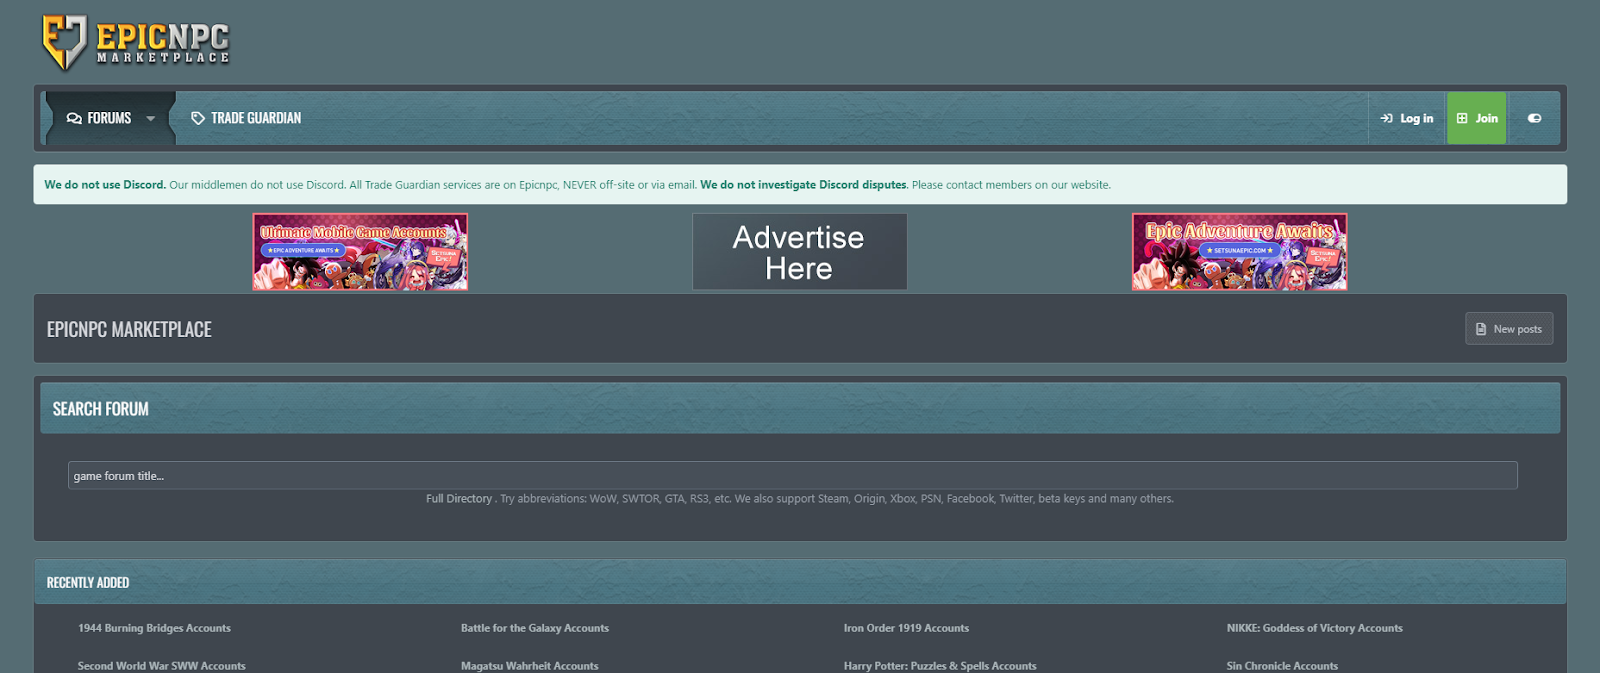Click the EpicNPC Marketplace logo
The height and width of the screenshot is (673, 1600).
click(135, 43)
